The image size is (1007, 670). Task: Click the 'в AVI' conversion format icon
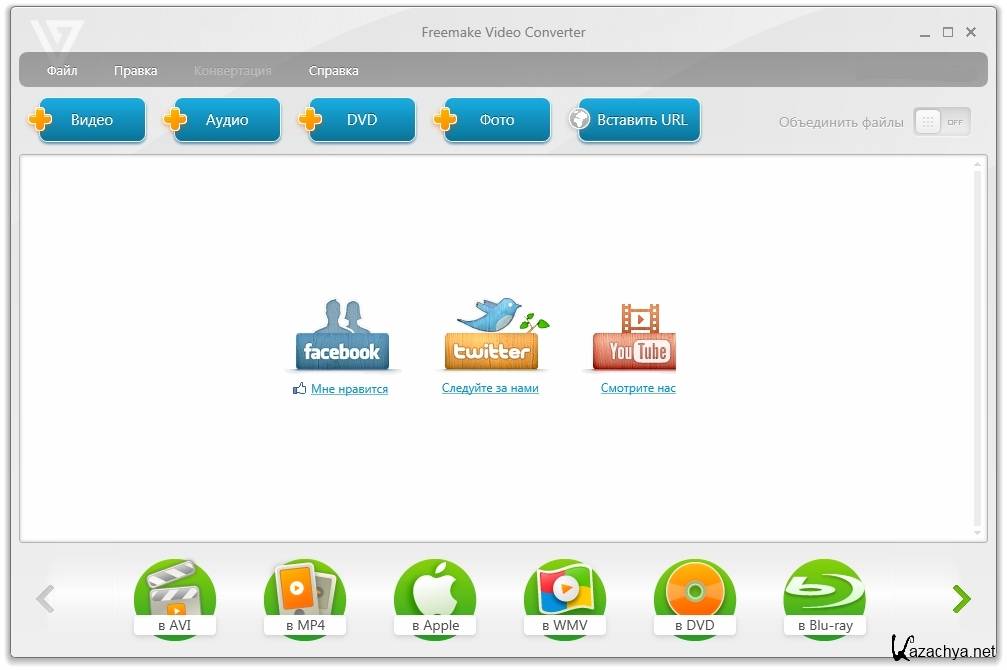(175, 598)
